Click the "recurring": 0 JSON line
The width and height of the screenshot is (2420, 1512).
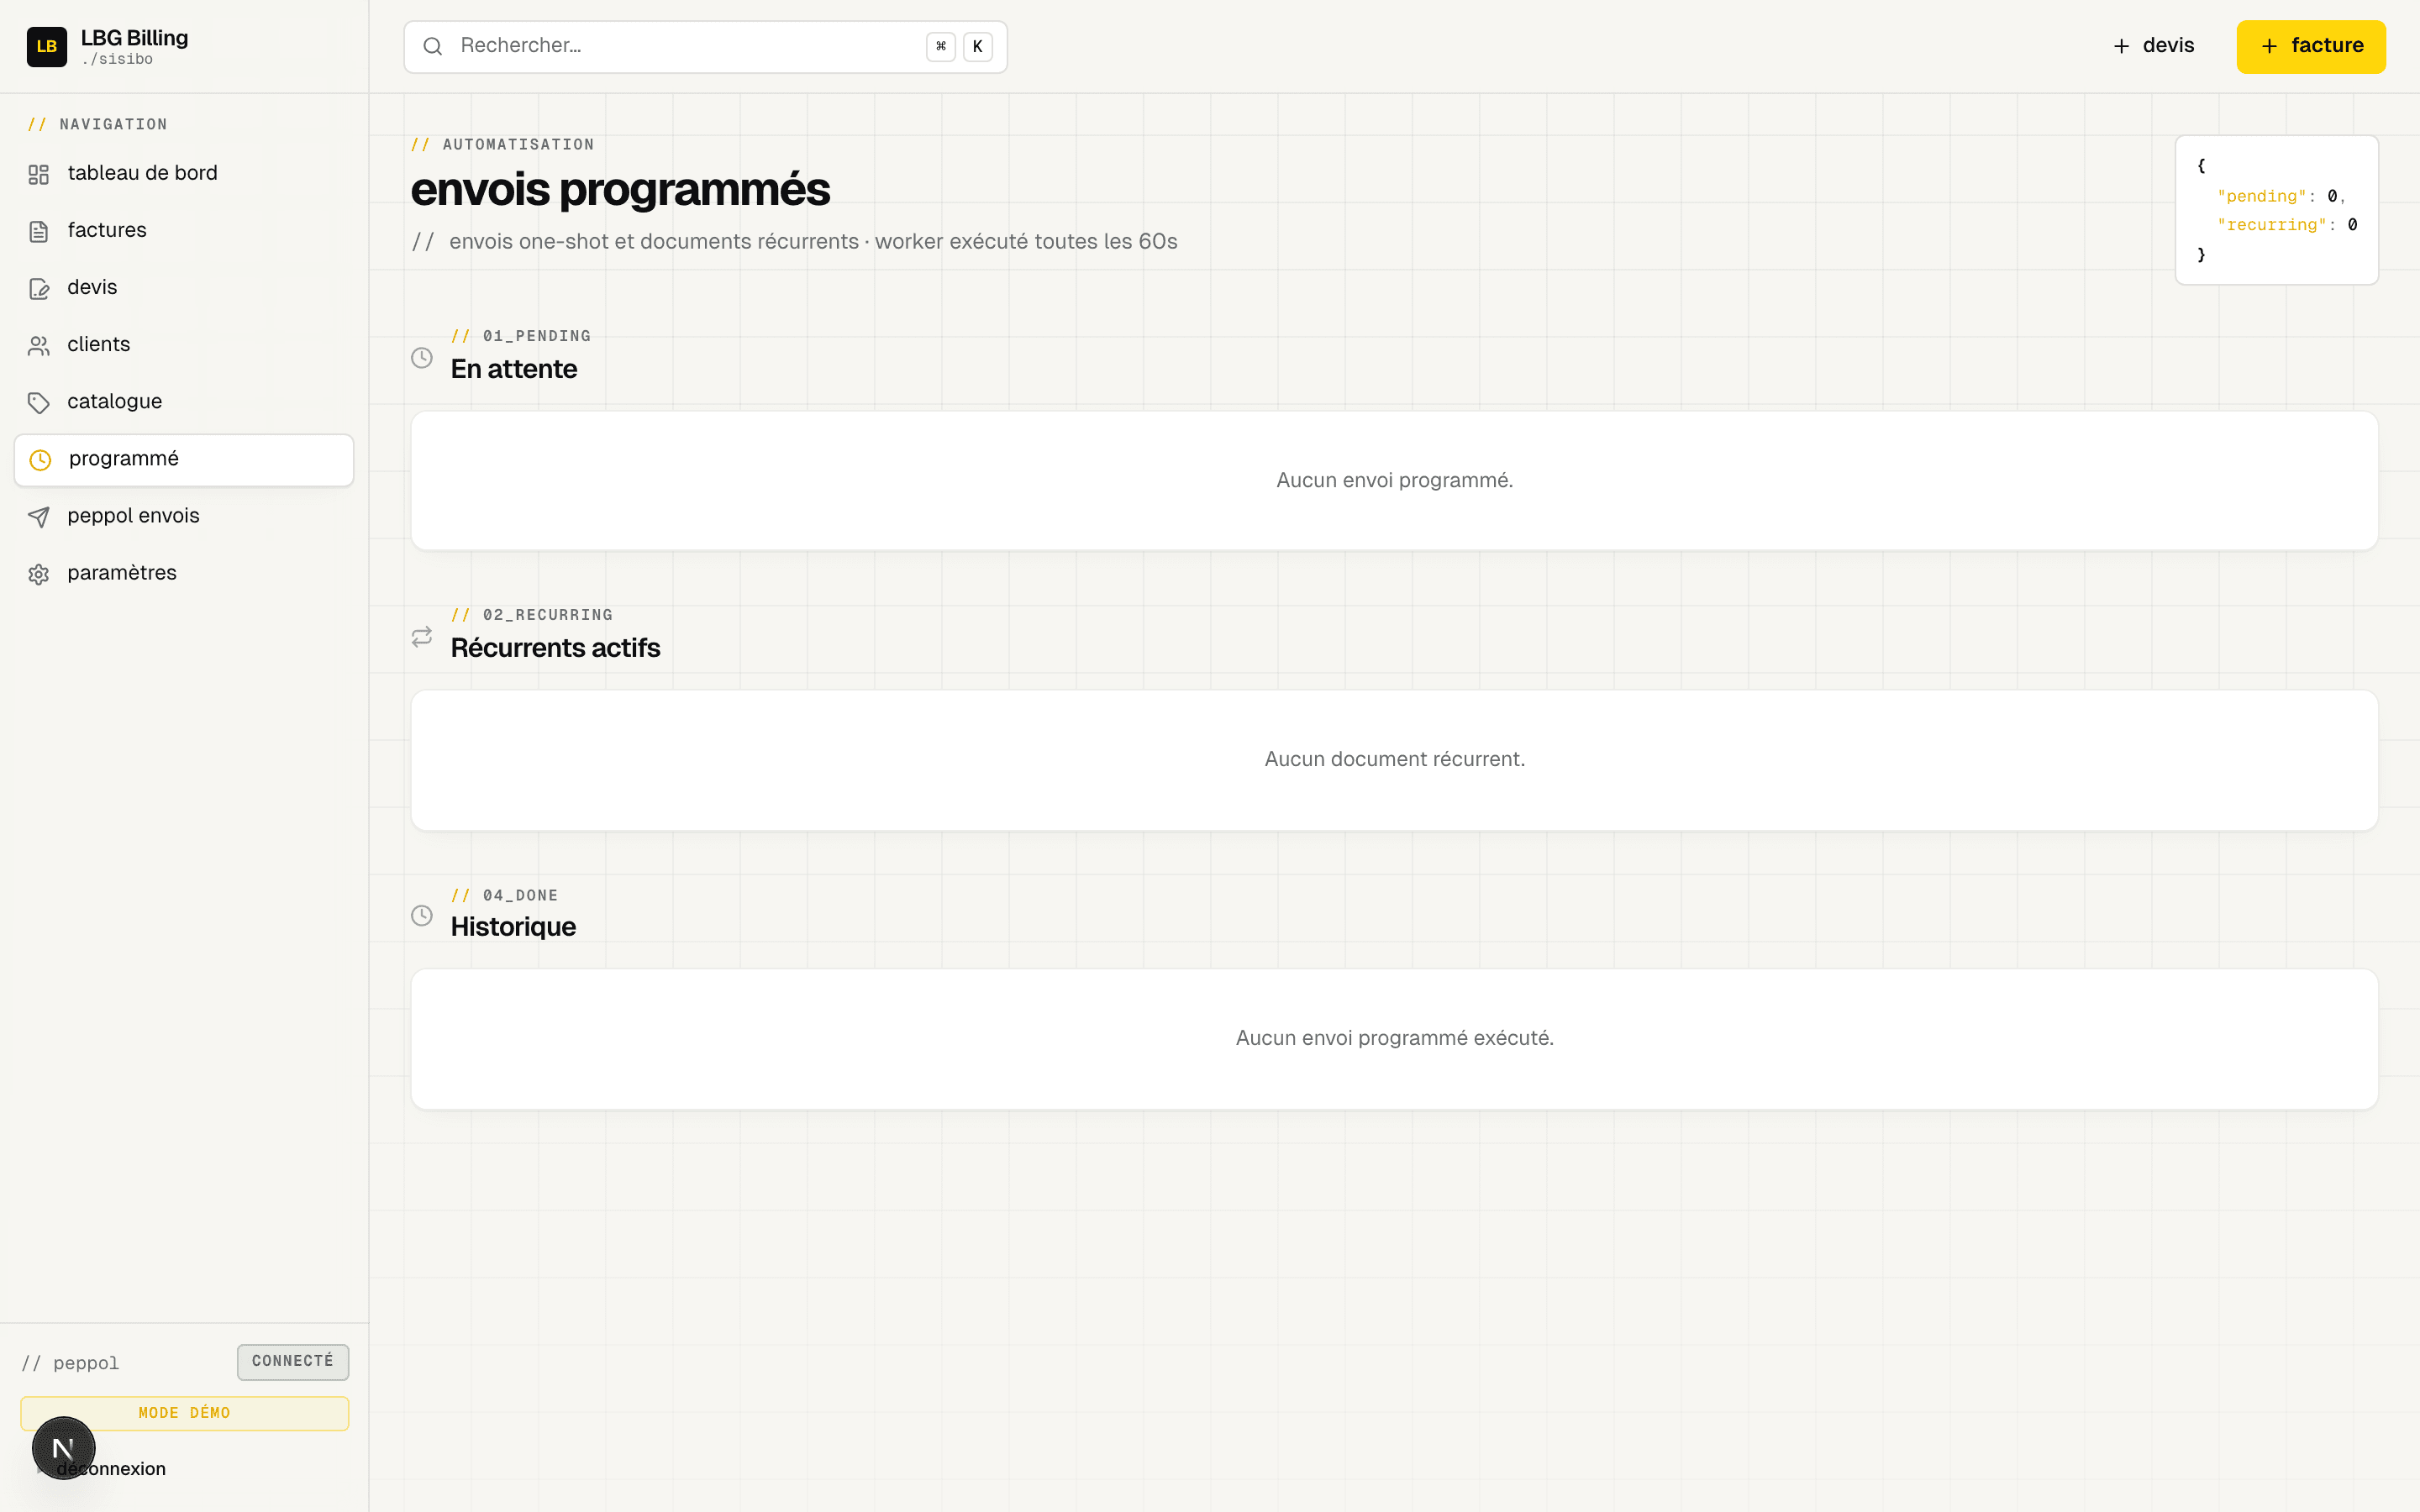click(2286, 225)
